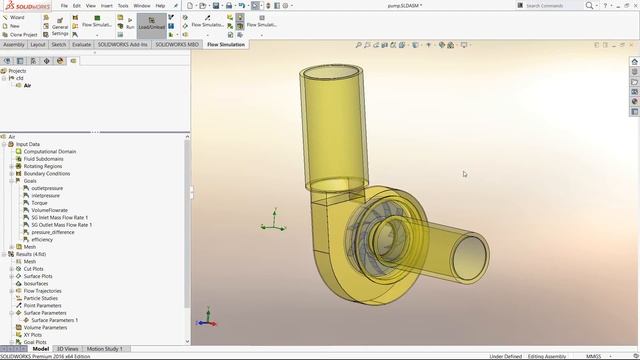640x360 pixels.
Task: Click the Run solver button
Action: click(x=130, y=24)
